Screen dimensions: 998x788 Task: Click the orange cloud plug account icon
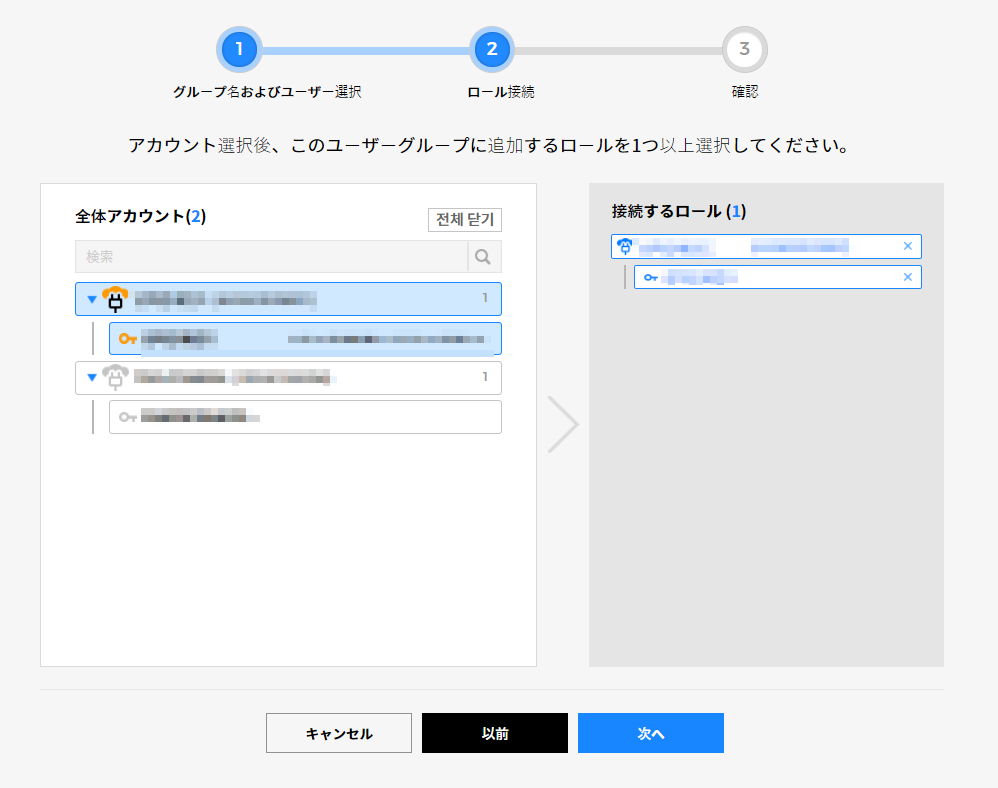(115, 298)
